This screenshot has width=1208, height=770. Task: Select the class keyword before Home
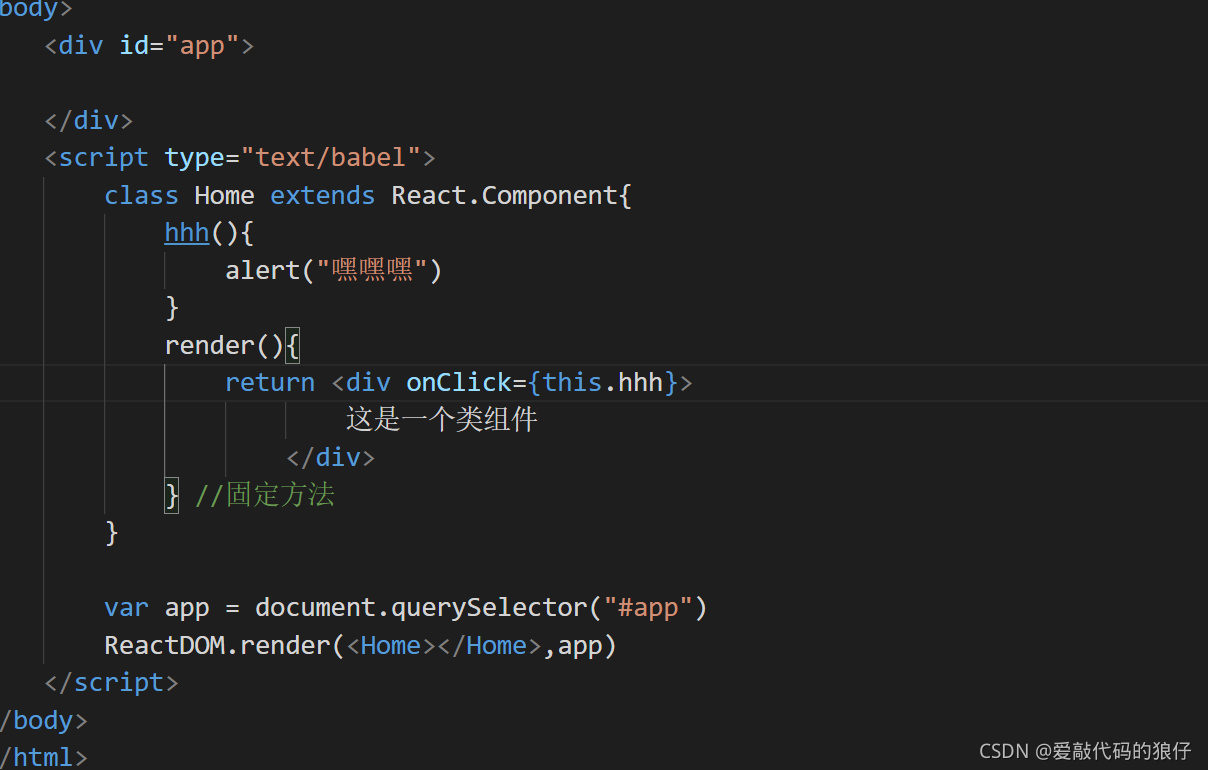tap(140, 195)
